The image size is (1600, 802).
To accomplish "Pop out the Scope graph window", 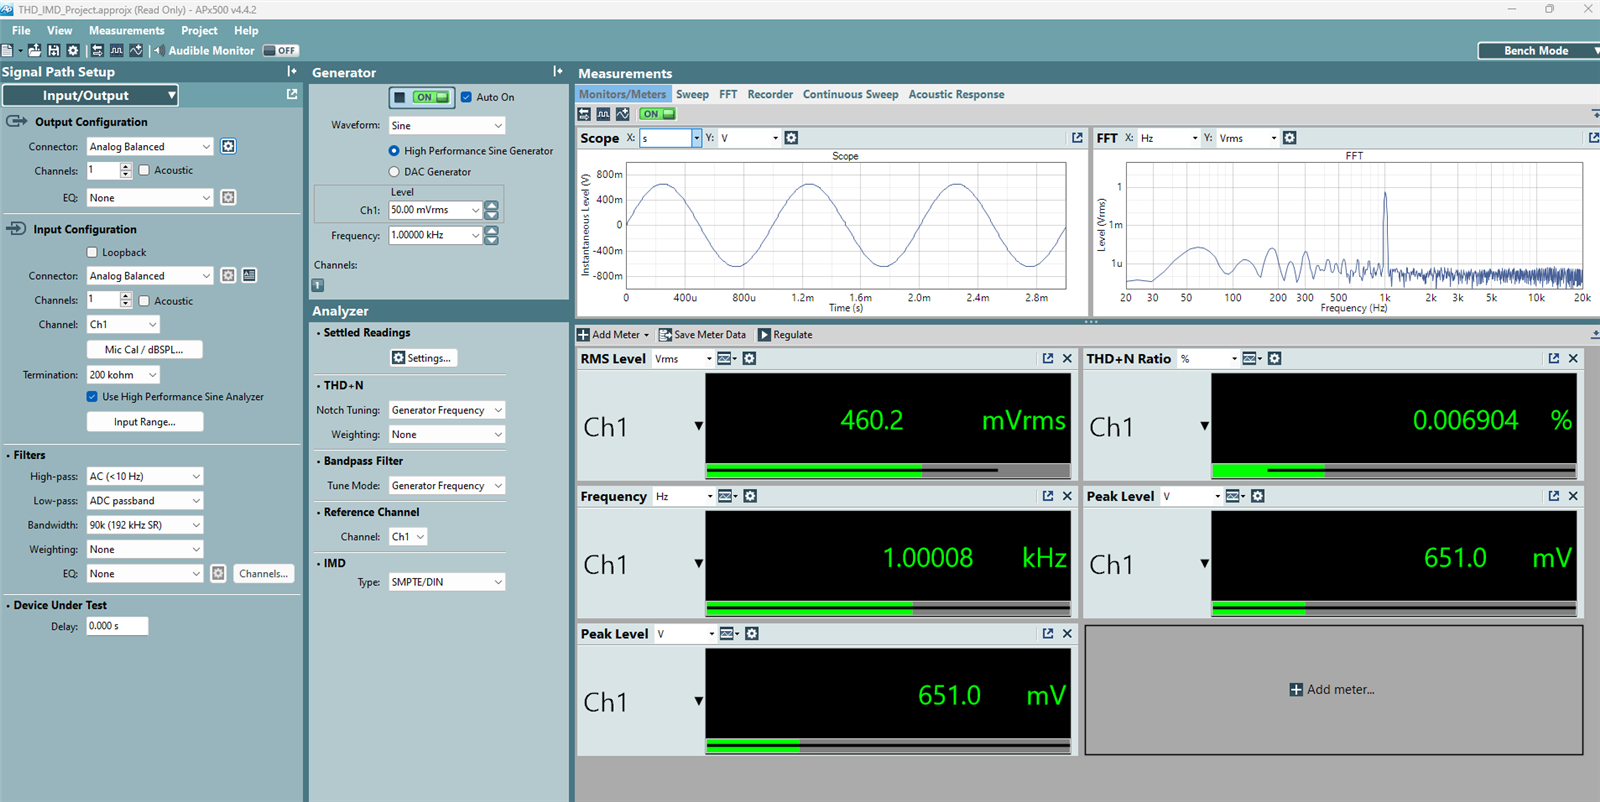I will tap(1077, 138).
